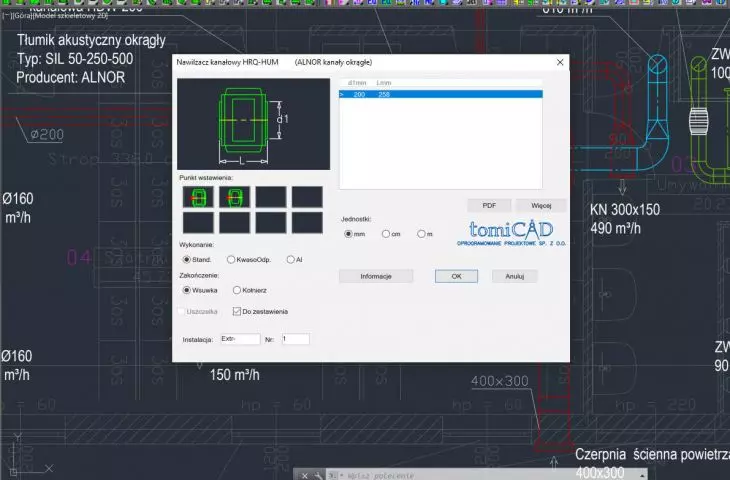
Task: Select the 'Czerpnia ścienna powietrza' label
Action: click(652, 454)
